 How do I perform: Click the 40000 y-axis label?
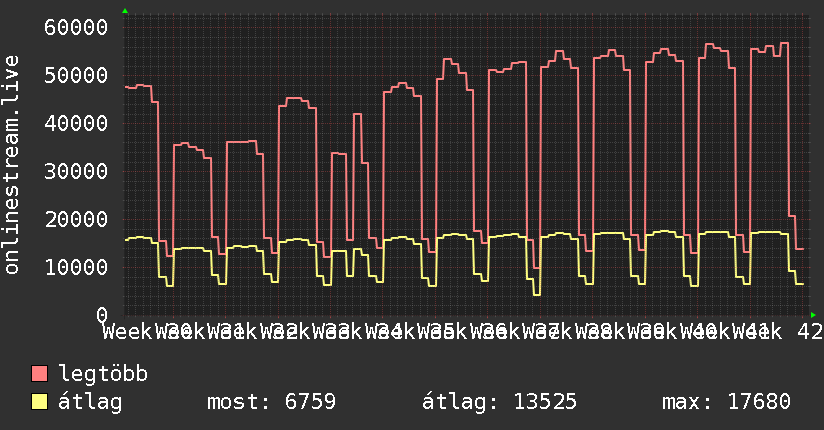point(76,124)
